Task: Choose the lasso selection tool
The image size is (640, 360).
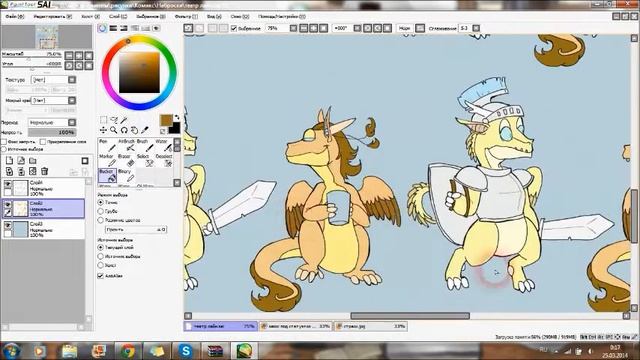Action: 114,120
